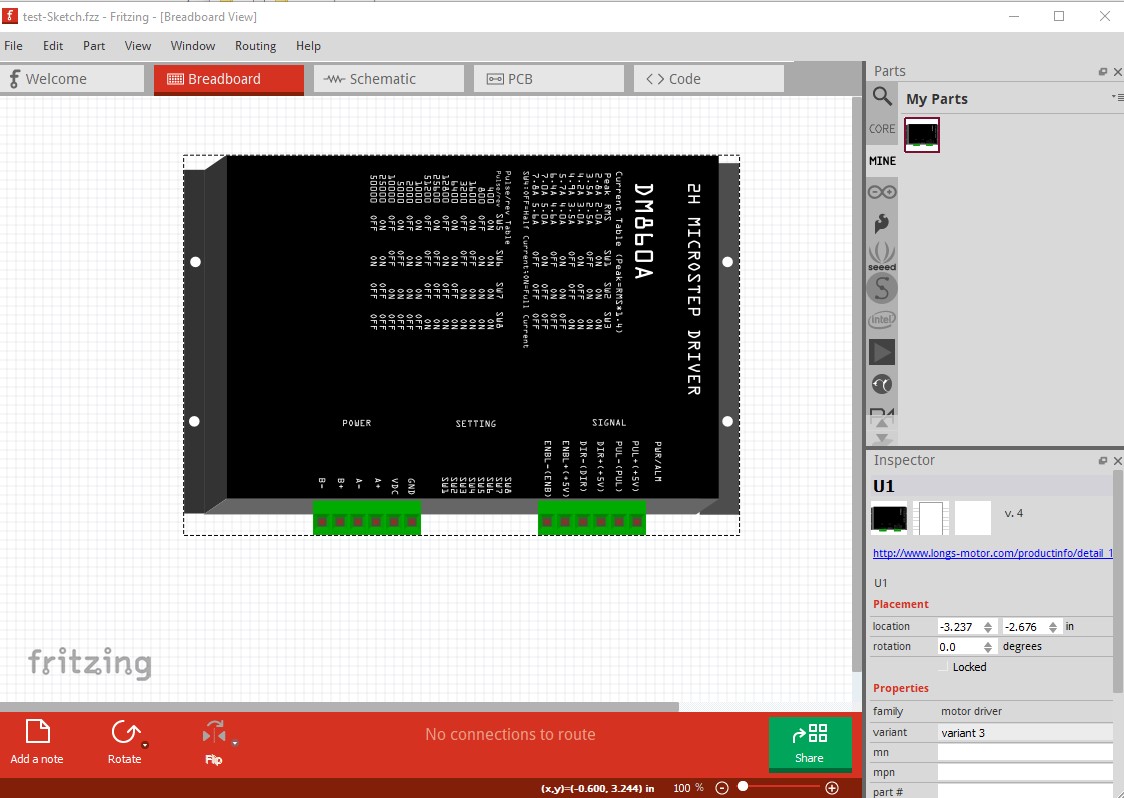This screenshot has width=1124, height=798.
Task: Select the MINE parts bin
Action: (882, 161)
